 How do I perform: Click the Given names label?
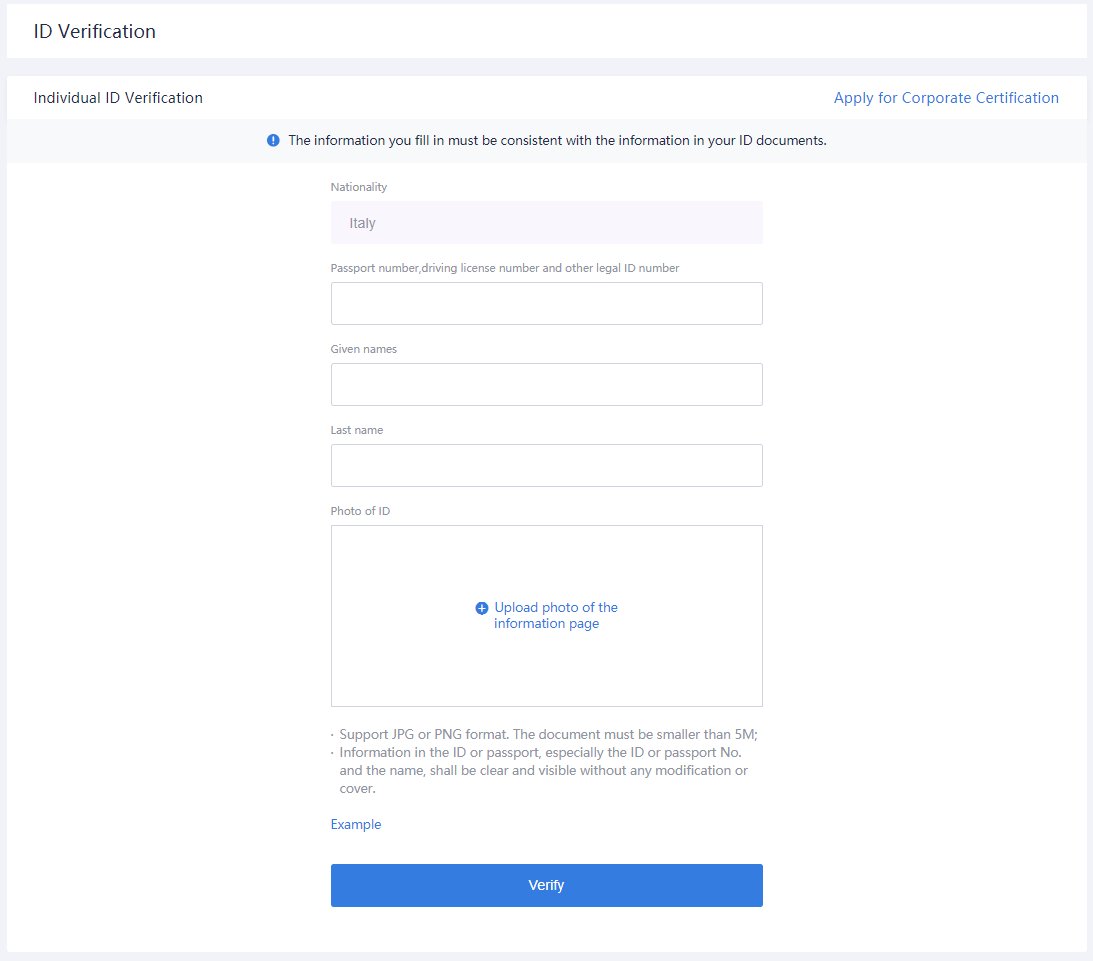(364, 349)
